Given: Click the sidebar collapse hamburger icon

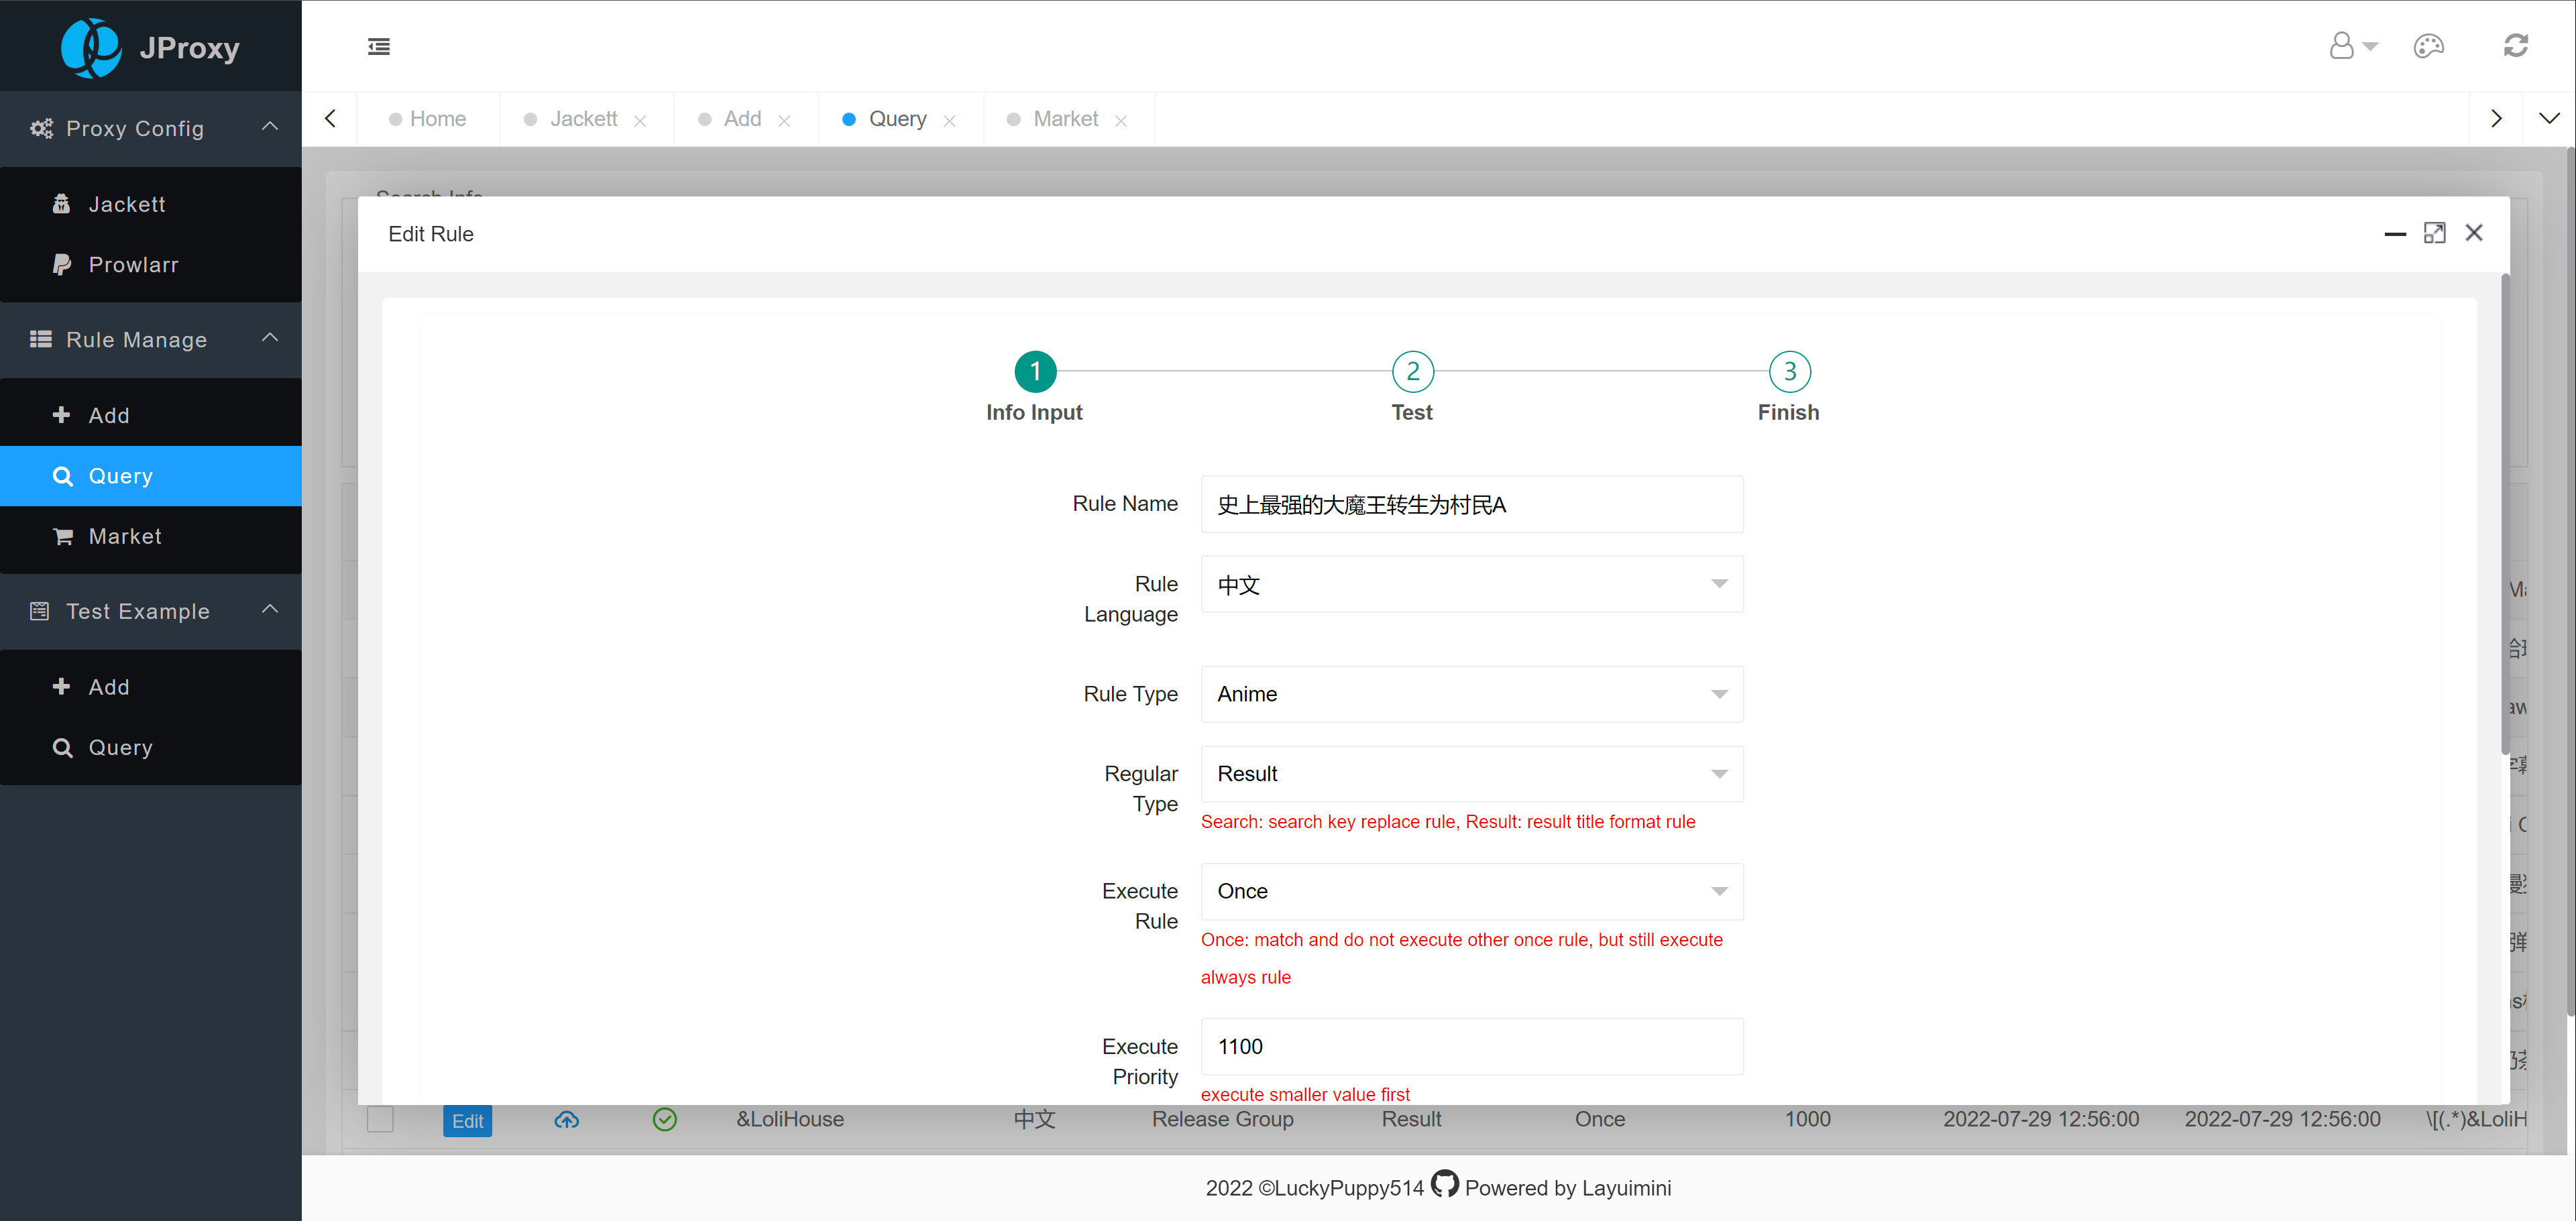Looking at the screenshot, I should pyautogui.click(x=378, y=46).
